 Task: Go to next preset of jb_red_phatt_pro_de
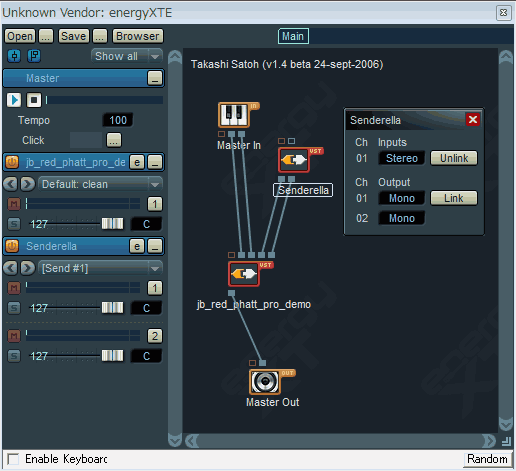tap(28, 184)
